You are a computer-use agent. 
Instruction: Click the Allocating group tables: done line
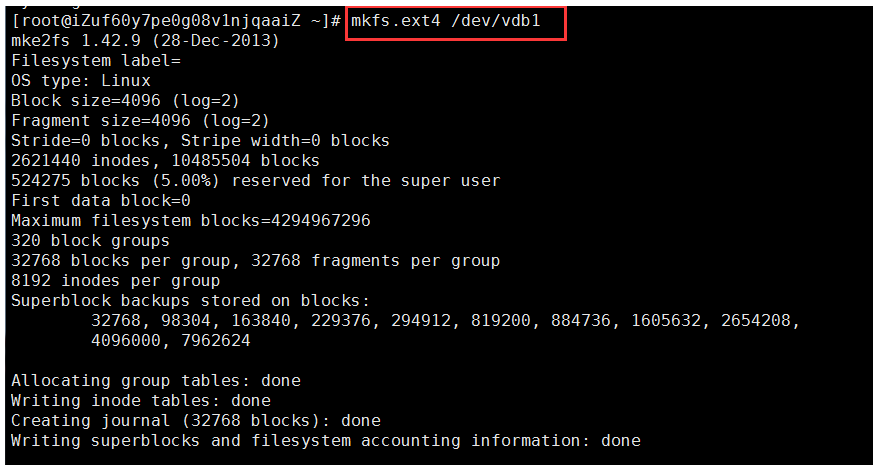point(155,381)
